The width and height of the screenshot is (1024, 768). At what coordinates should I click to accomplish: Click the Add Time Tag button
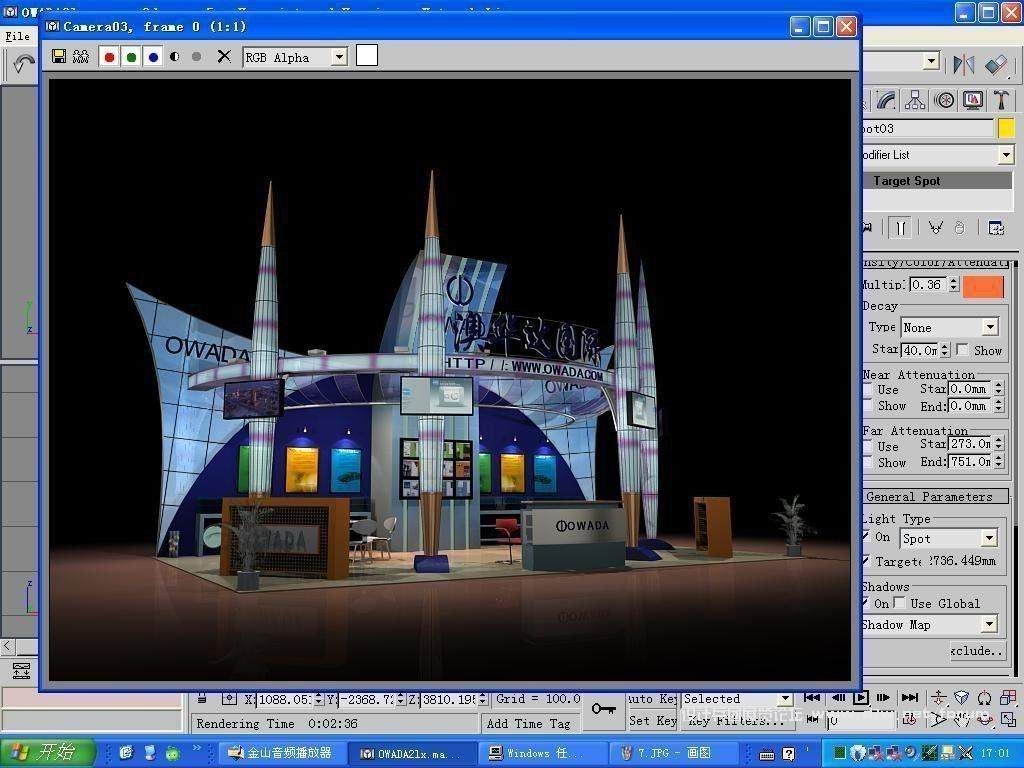(528, 724)
